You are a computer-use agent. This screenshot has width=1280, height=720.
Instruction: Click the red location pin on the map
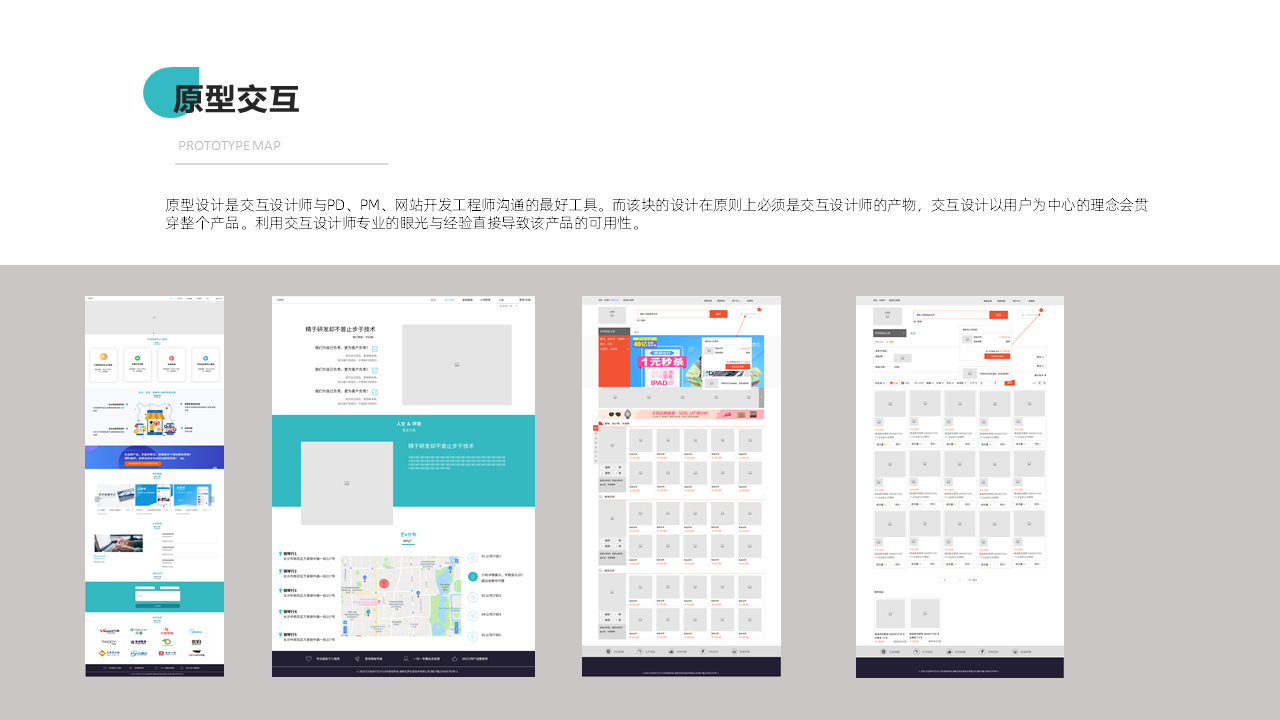(x=383, y=583)
